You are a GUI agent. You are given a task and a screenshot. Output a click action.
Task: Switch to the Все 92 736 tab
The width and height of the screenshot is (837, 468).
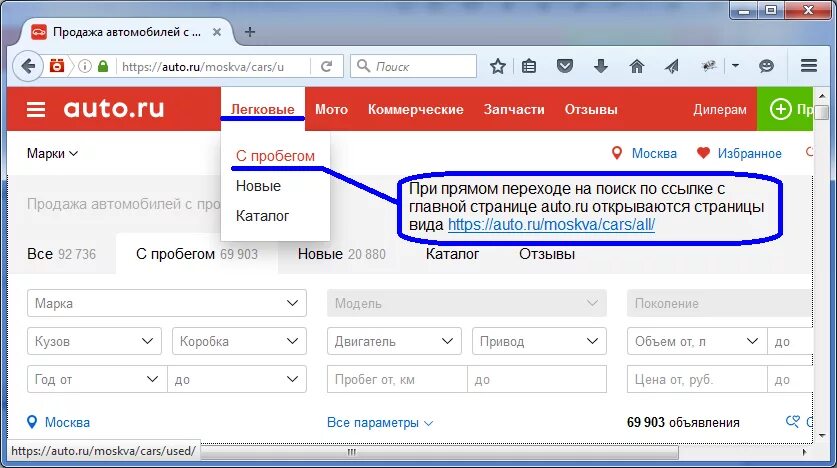click(61, 254)
